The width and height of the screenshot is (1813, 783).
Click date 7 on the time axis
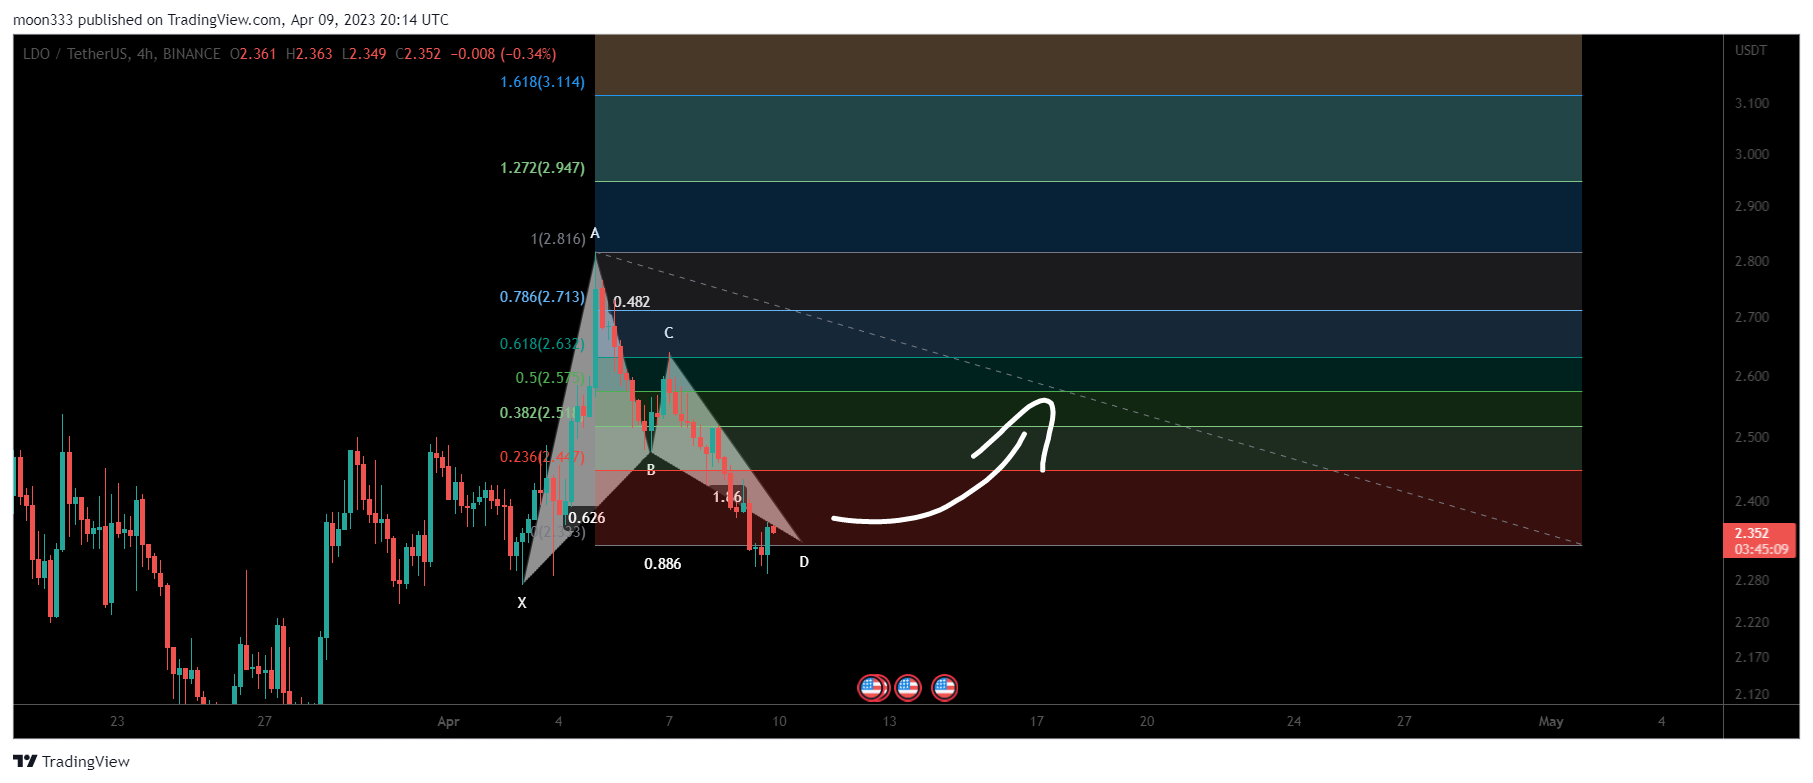click(x=669, y=721)
